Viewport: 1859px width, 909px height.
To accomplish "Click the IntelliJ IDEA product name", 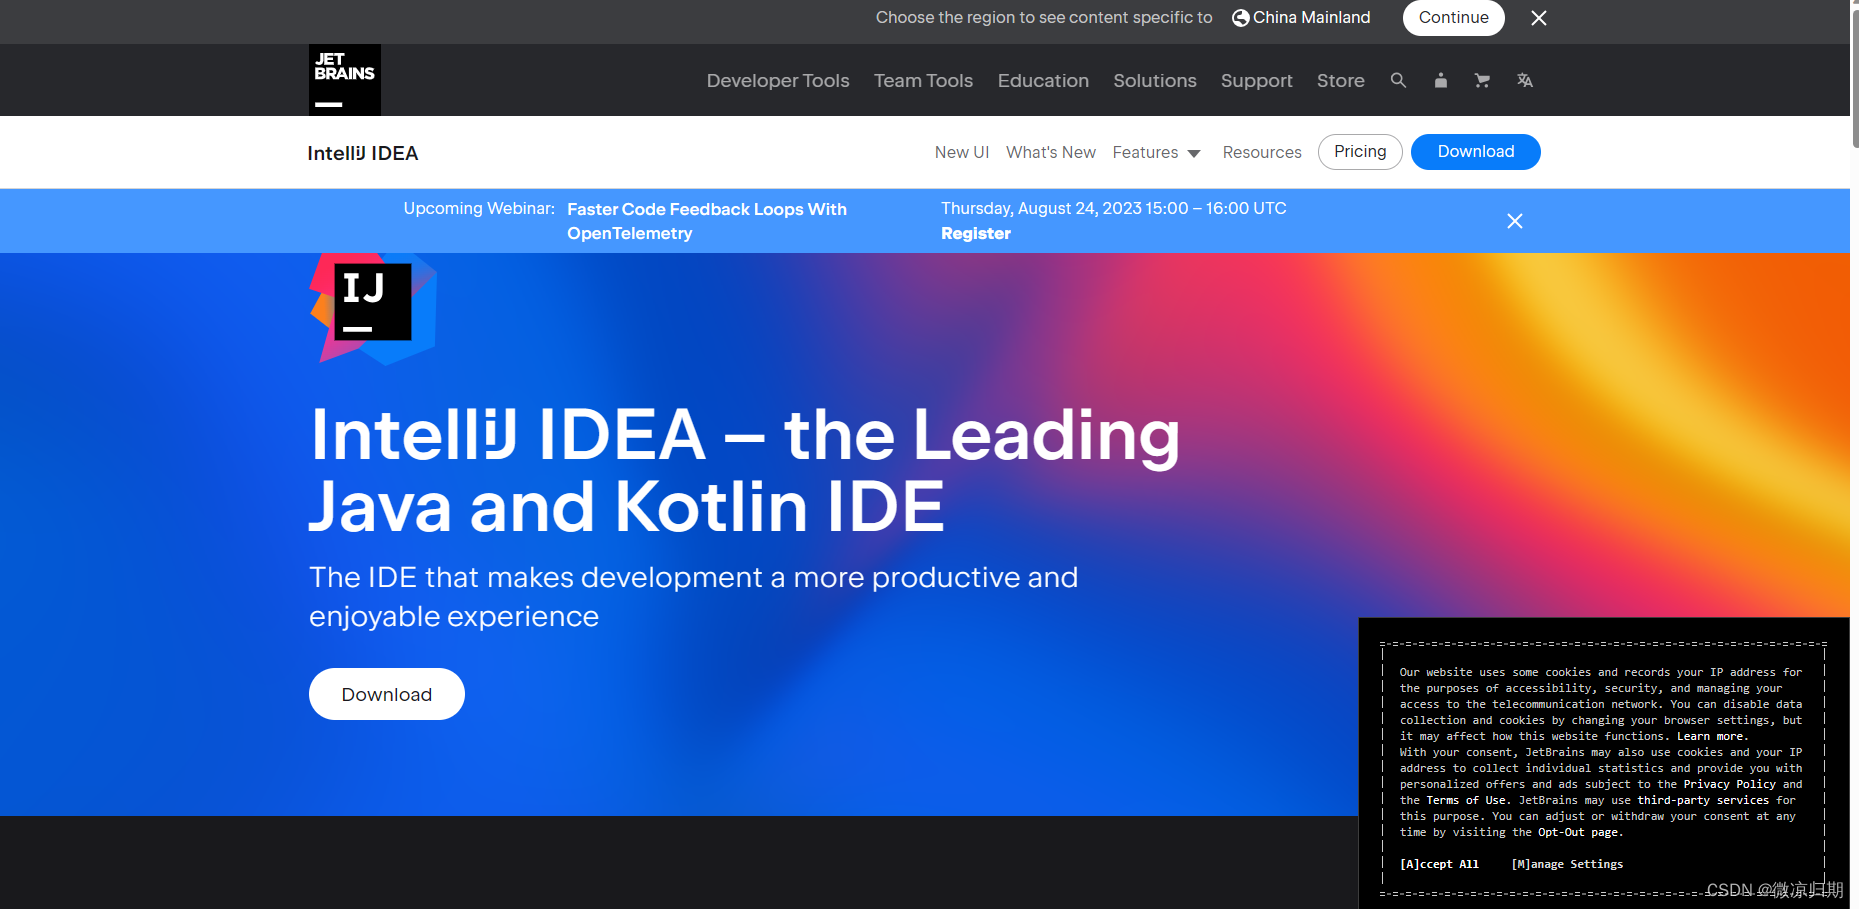I will click(x=363, y=153).
